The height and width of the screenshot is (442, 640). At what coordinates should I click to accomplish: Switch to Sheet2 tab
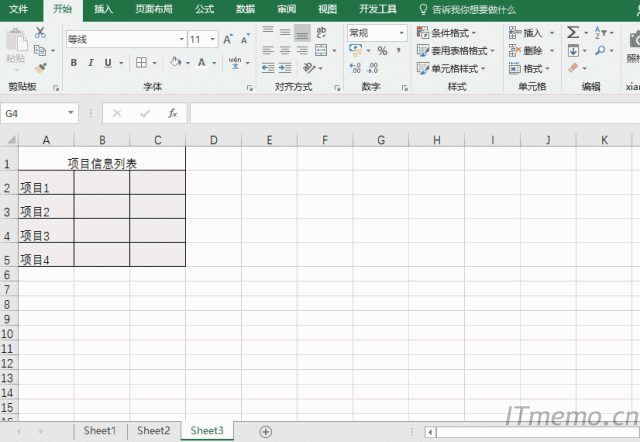153,431
